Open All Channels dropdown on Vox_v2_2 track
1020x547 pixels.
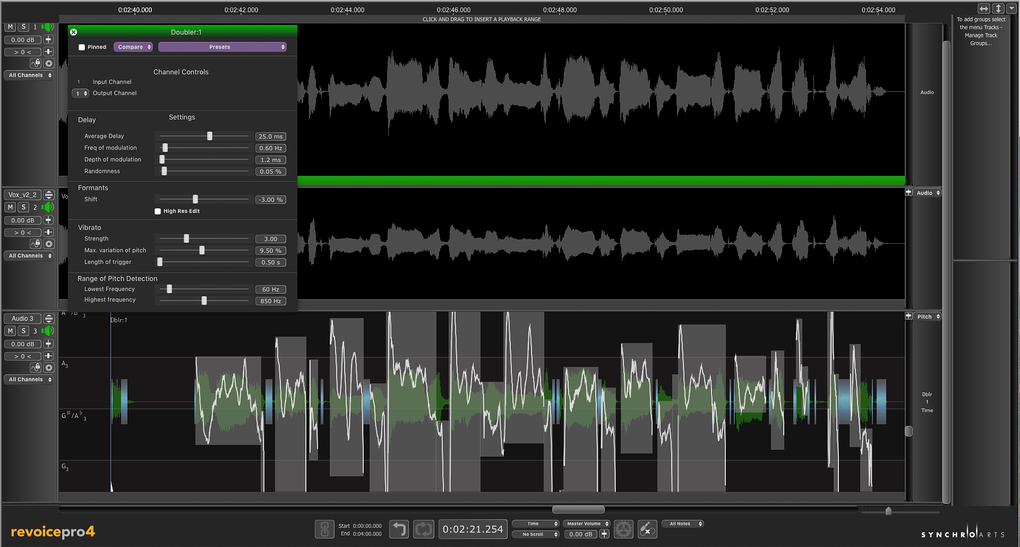pyautogui.click(x=29, y=256)
